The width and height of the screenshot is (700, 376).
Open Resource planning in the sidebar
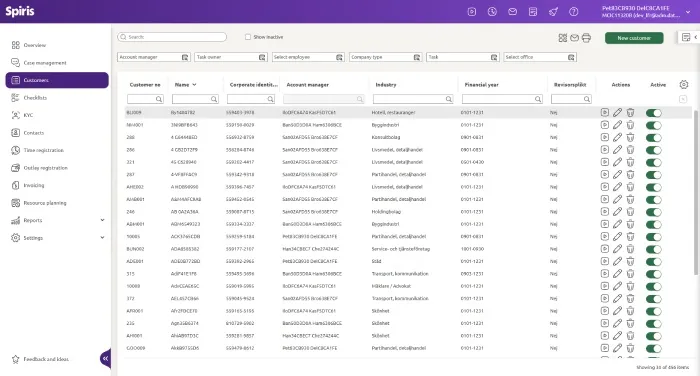(45, 203)
